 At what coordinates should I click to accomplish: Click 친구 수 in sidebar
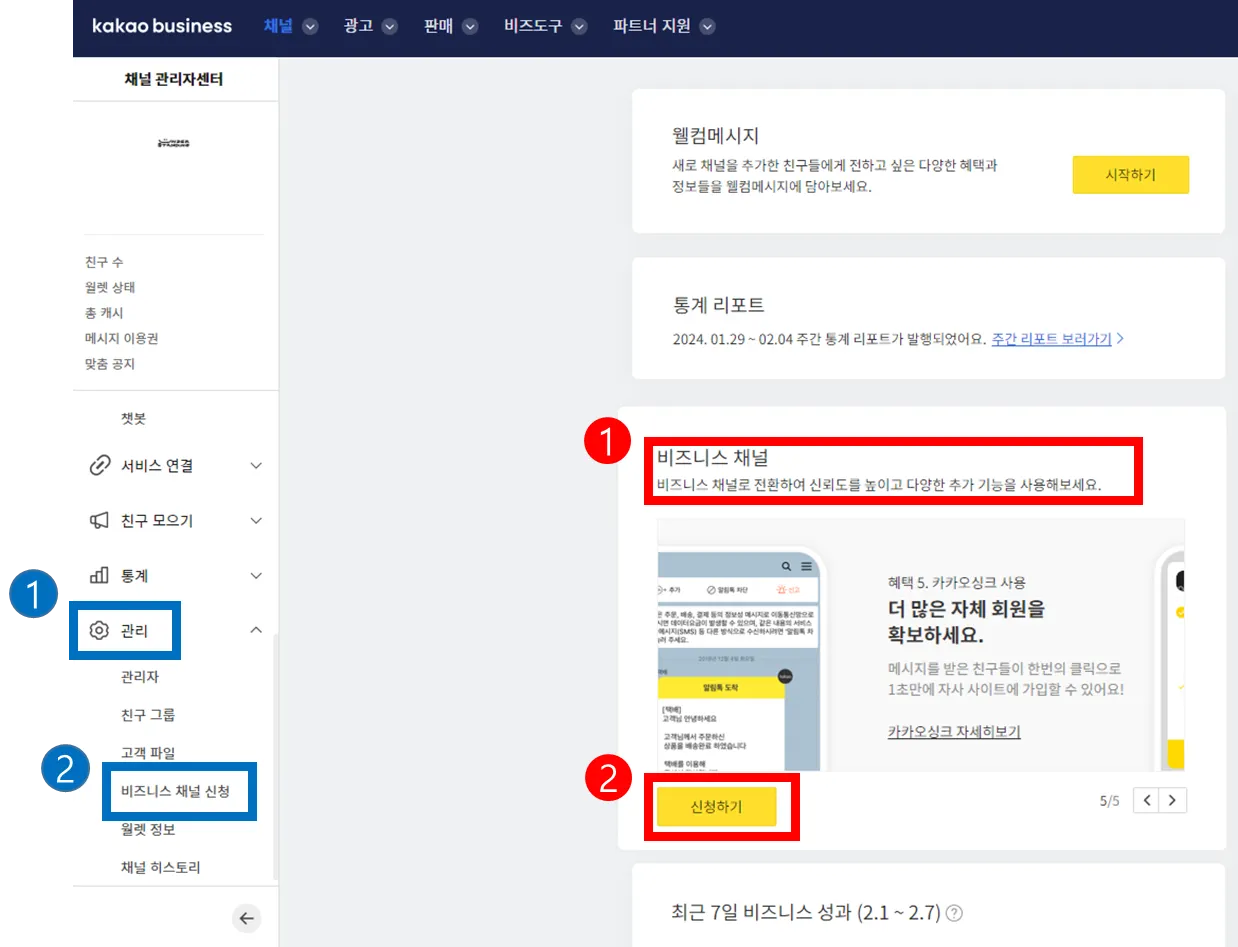(x=105, y=262)
